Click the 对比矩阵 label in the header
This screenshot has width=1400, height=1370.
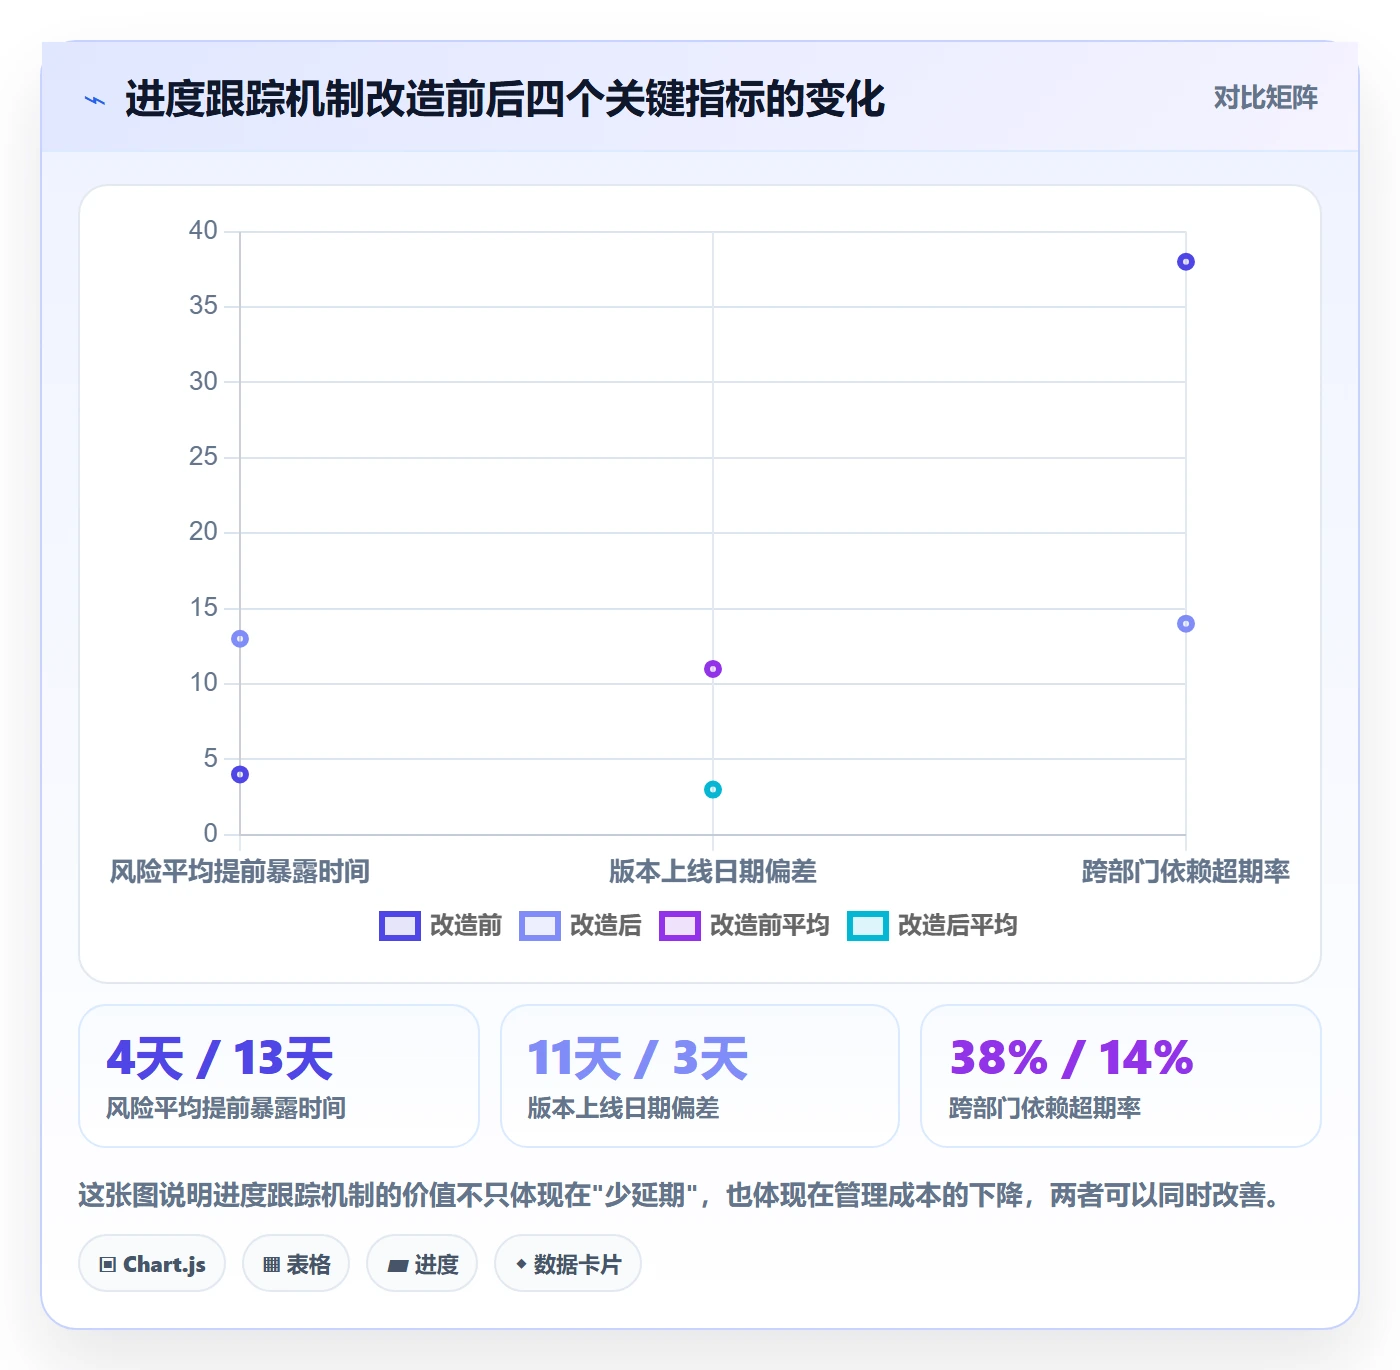pyautogui.click(x=1265, y=98)
